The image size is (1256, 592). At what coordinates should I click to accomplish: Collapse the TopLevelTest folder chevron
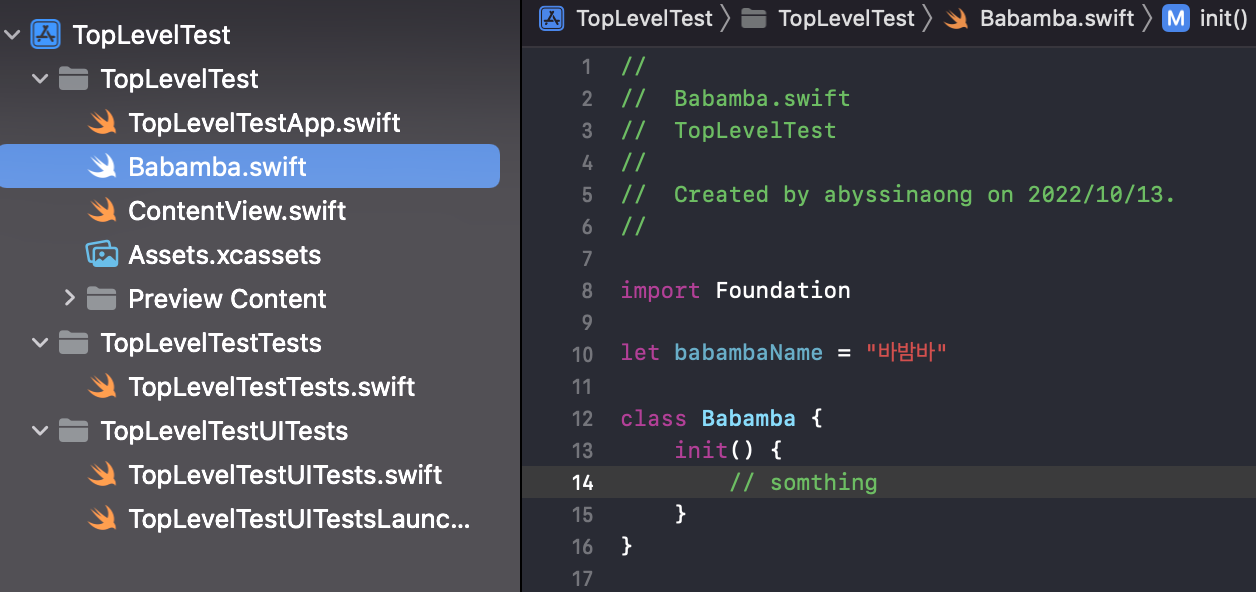pyautogui.click(x=41, y=79)
